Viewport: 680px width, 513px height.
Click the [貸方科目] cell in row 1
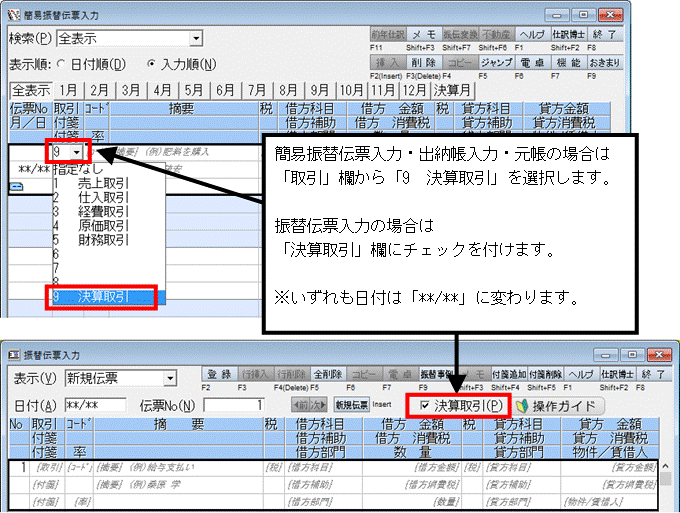tap(522, 467)
